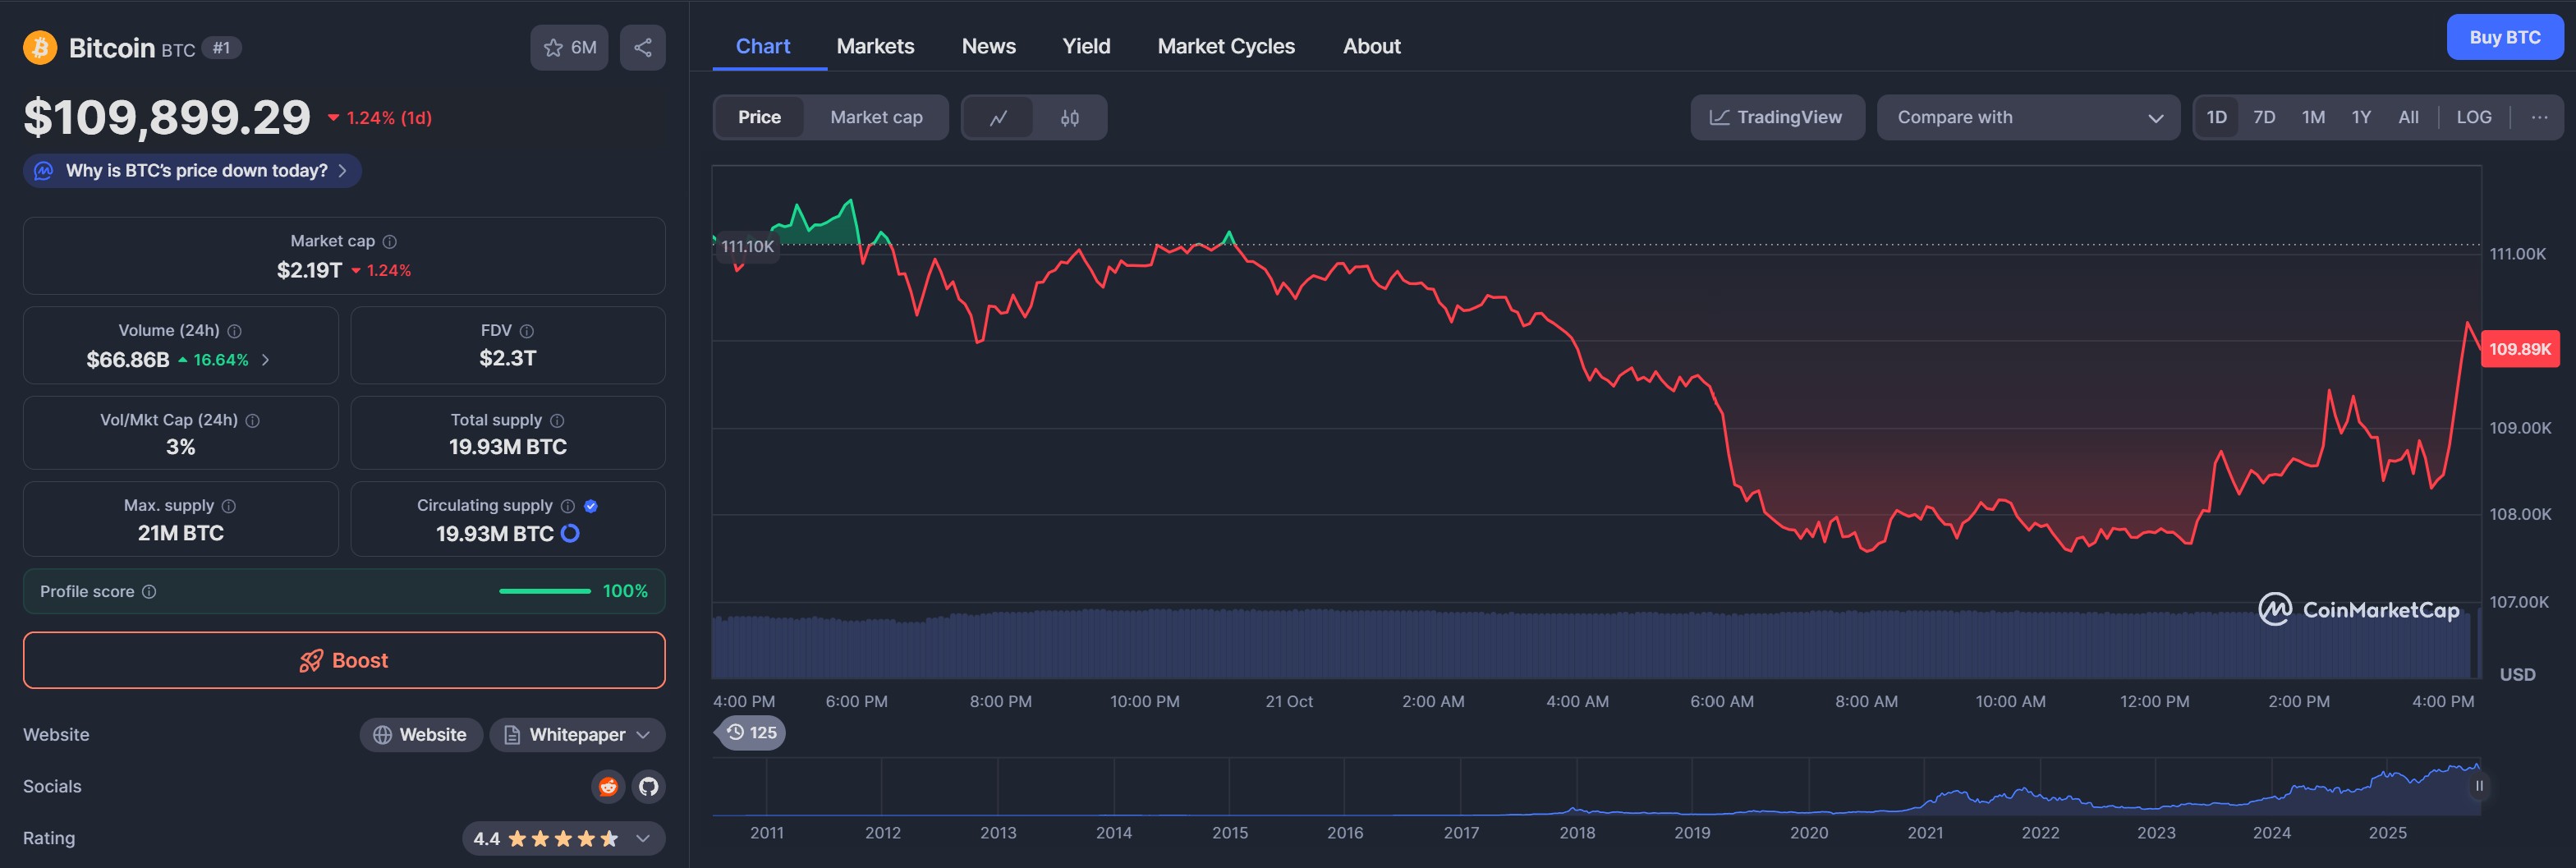Select the All time range

[x=2408, y=118]
